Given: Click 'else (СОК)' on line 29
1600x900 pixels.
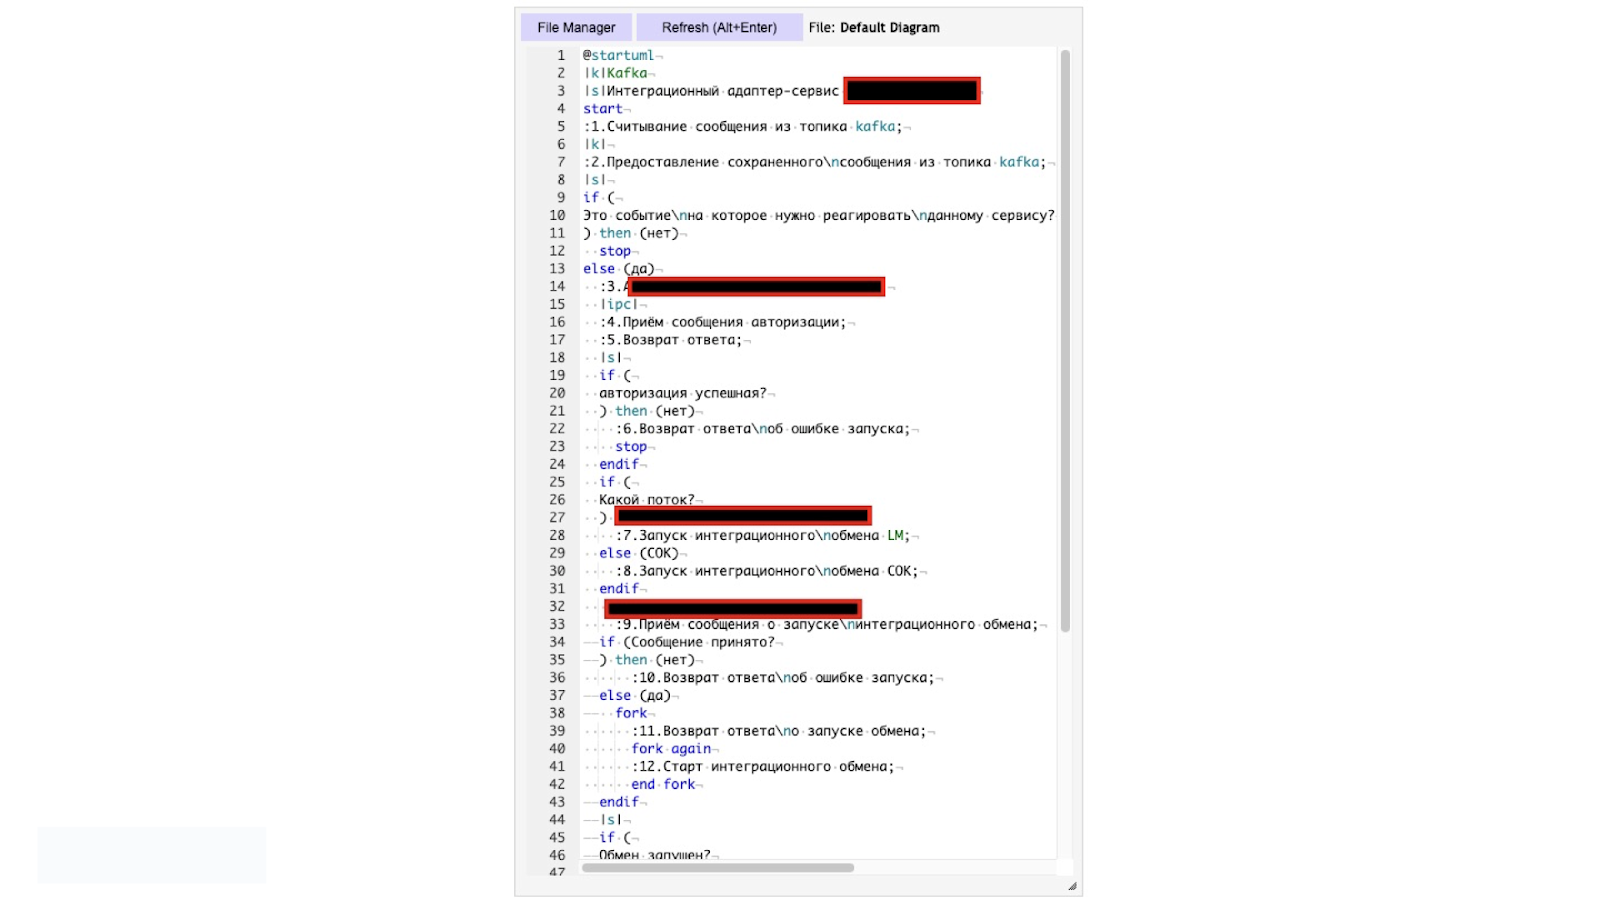Looking at the screenshot, I should pyautogui.click(x=639, y=554).
